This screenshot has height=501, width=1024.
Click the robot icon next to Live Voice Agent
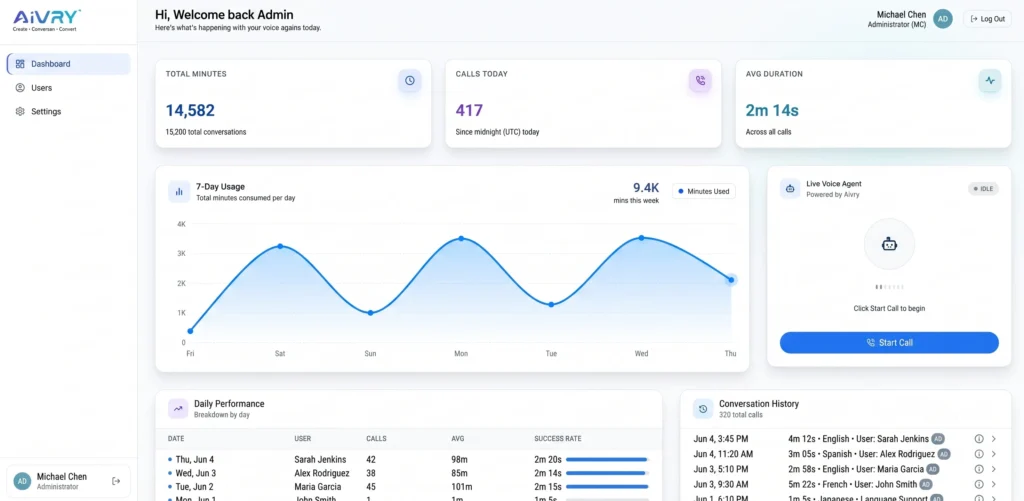point(790,189)
